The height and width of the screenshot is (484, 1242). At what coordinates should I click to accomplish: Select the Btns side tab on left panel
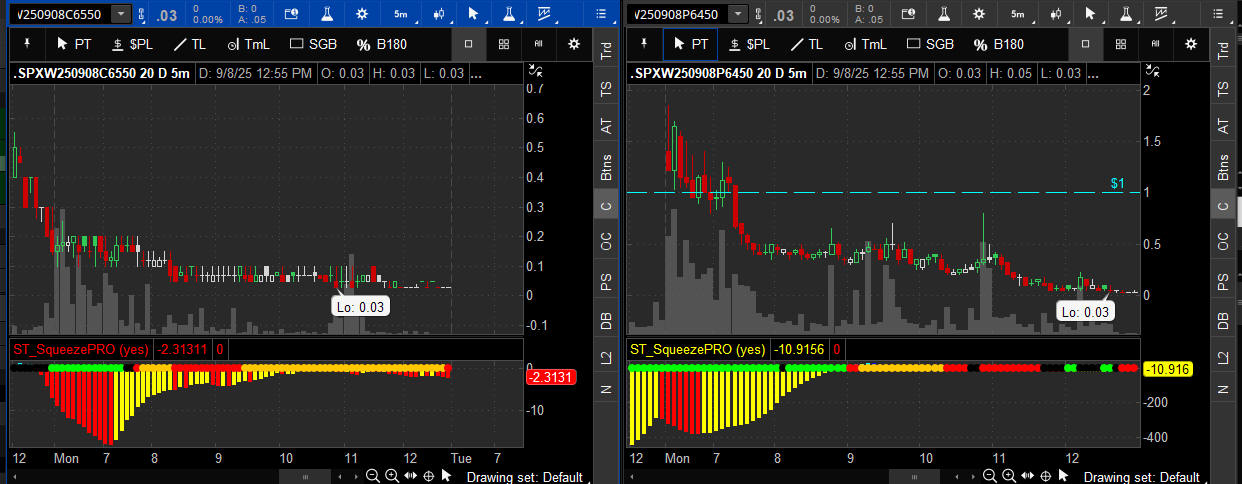coord(606,167)
